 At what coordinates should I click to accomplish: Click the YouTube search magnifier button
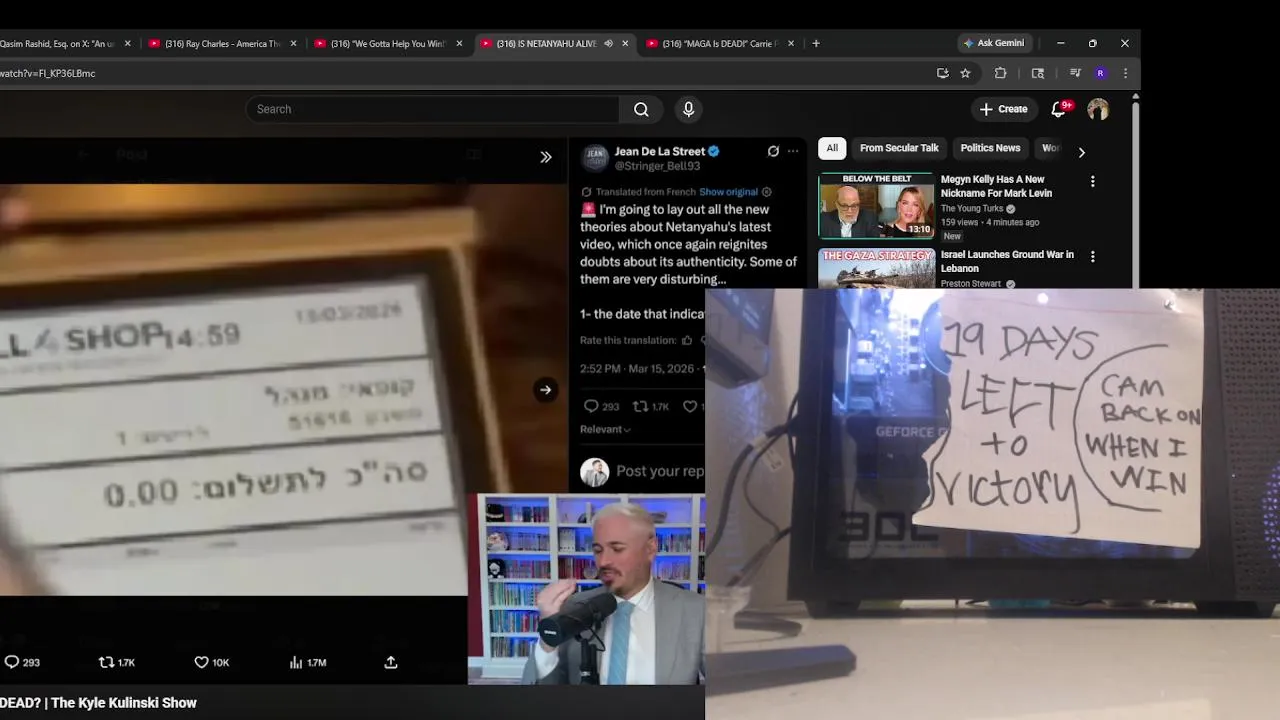pyautogui.click(x=641, y=109)
